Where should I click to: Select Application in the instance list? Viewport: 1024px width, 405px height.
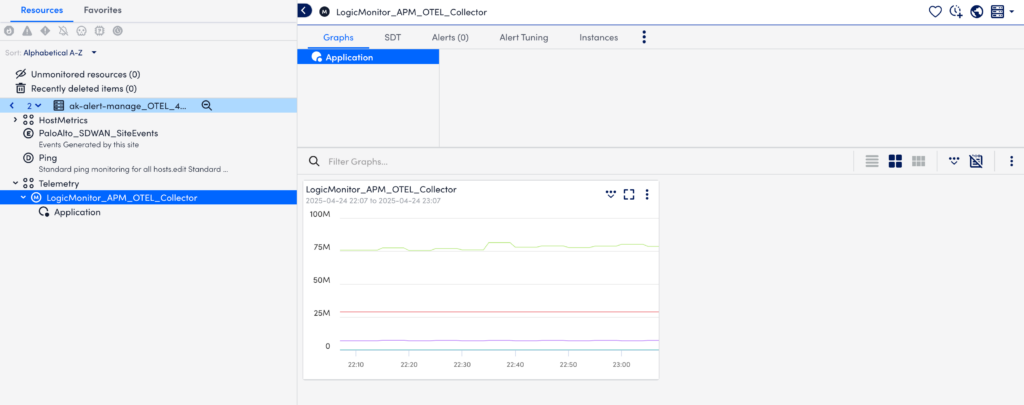tap(368, 57)
